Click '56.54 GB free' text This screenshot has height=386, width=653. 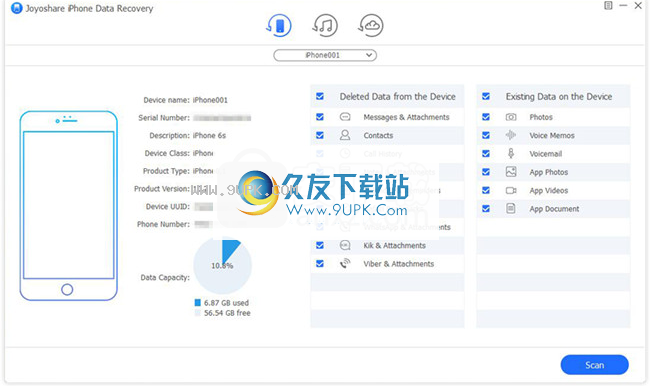click(x=227, y=313)
